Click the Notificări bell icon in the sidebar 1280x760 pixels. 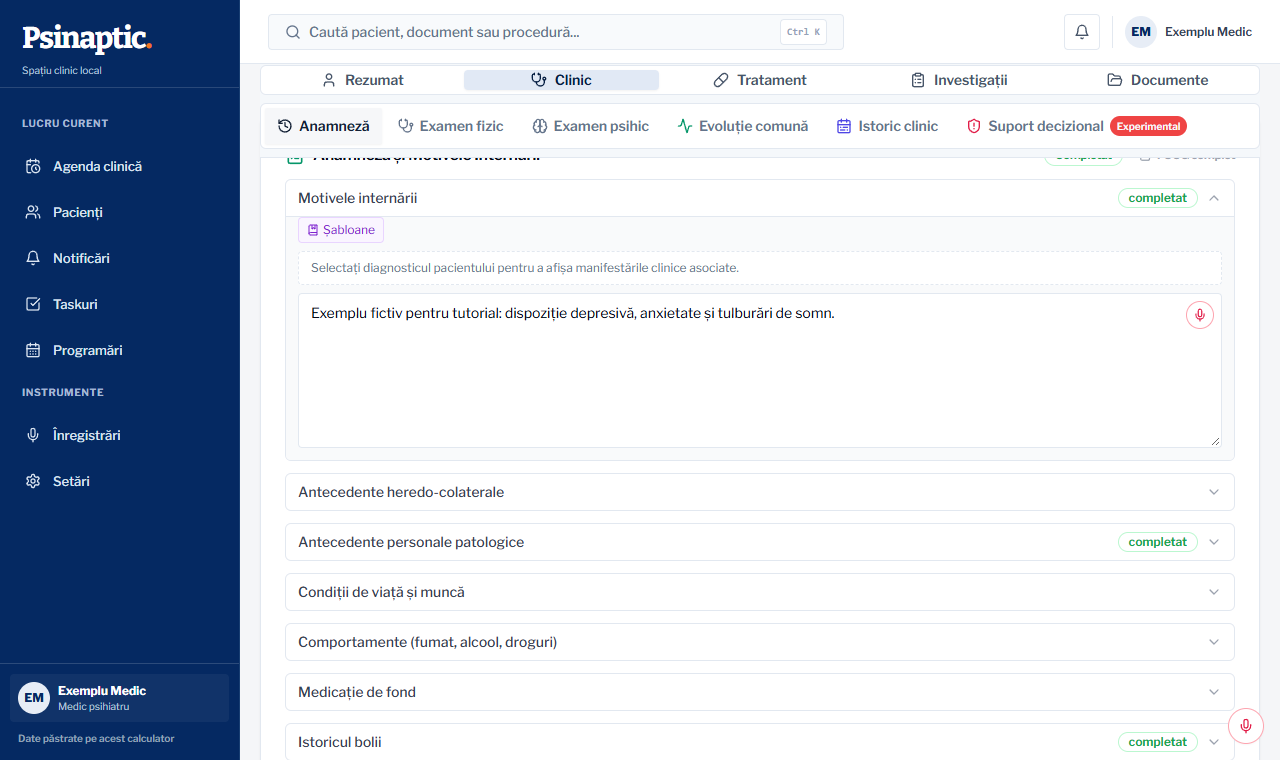[33, 258]
